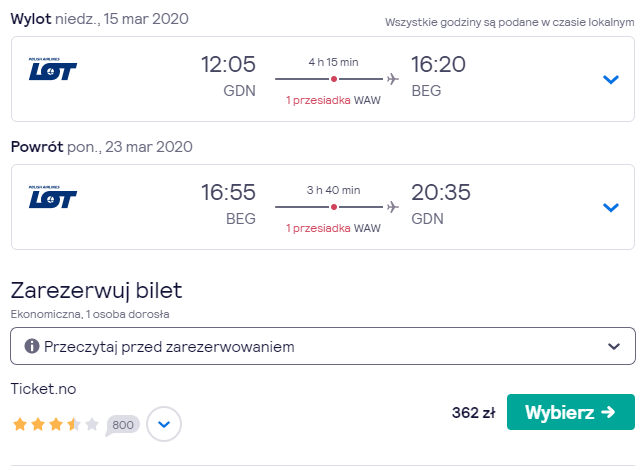Expand Ticket.no details with the round chevron button
The height and width of the screenshot is (470, 641).
click(164, 424)
